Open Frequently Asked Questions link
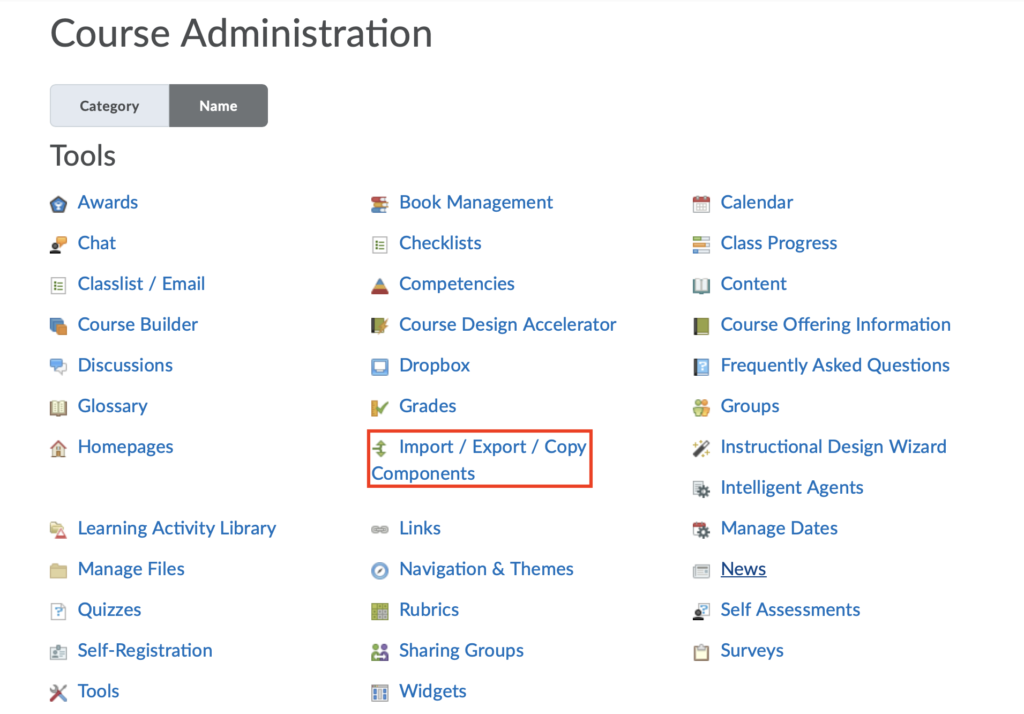1024x714 pixels. coord(835,365)
